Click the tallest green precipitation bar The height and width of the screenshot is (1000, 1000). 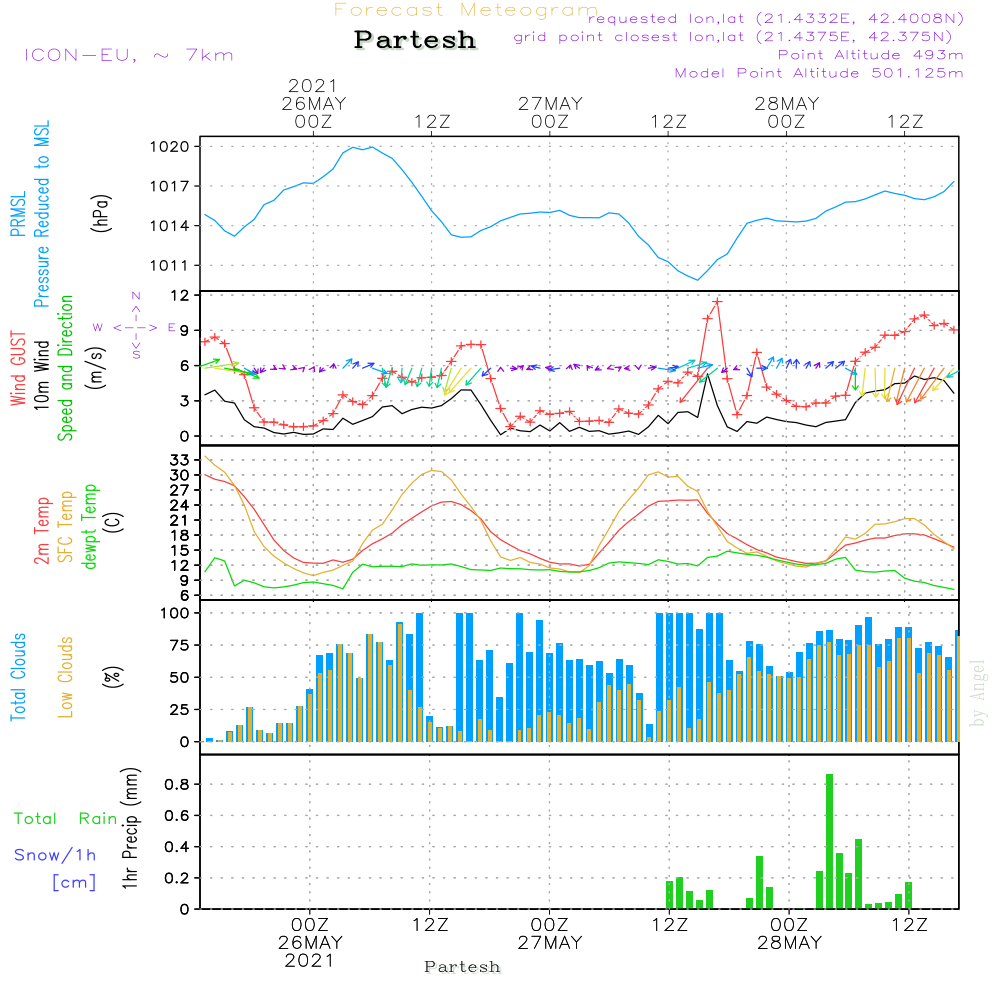(x=829, y=841)
